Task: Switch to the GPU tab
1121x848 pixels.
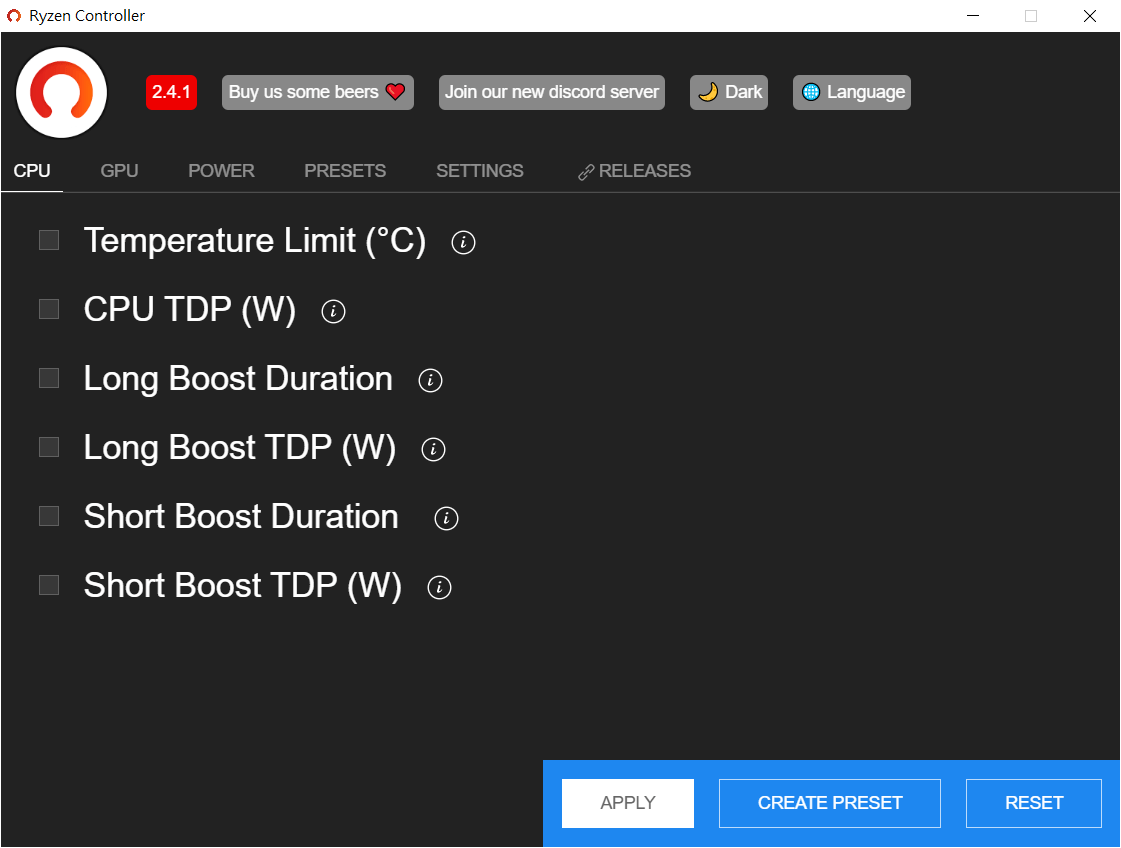Action: tap(119, 171)
